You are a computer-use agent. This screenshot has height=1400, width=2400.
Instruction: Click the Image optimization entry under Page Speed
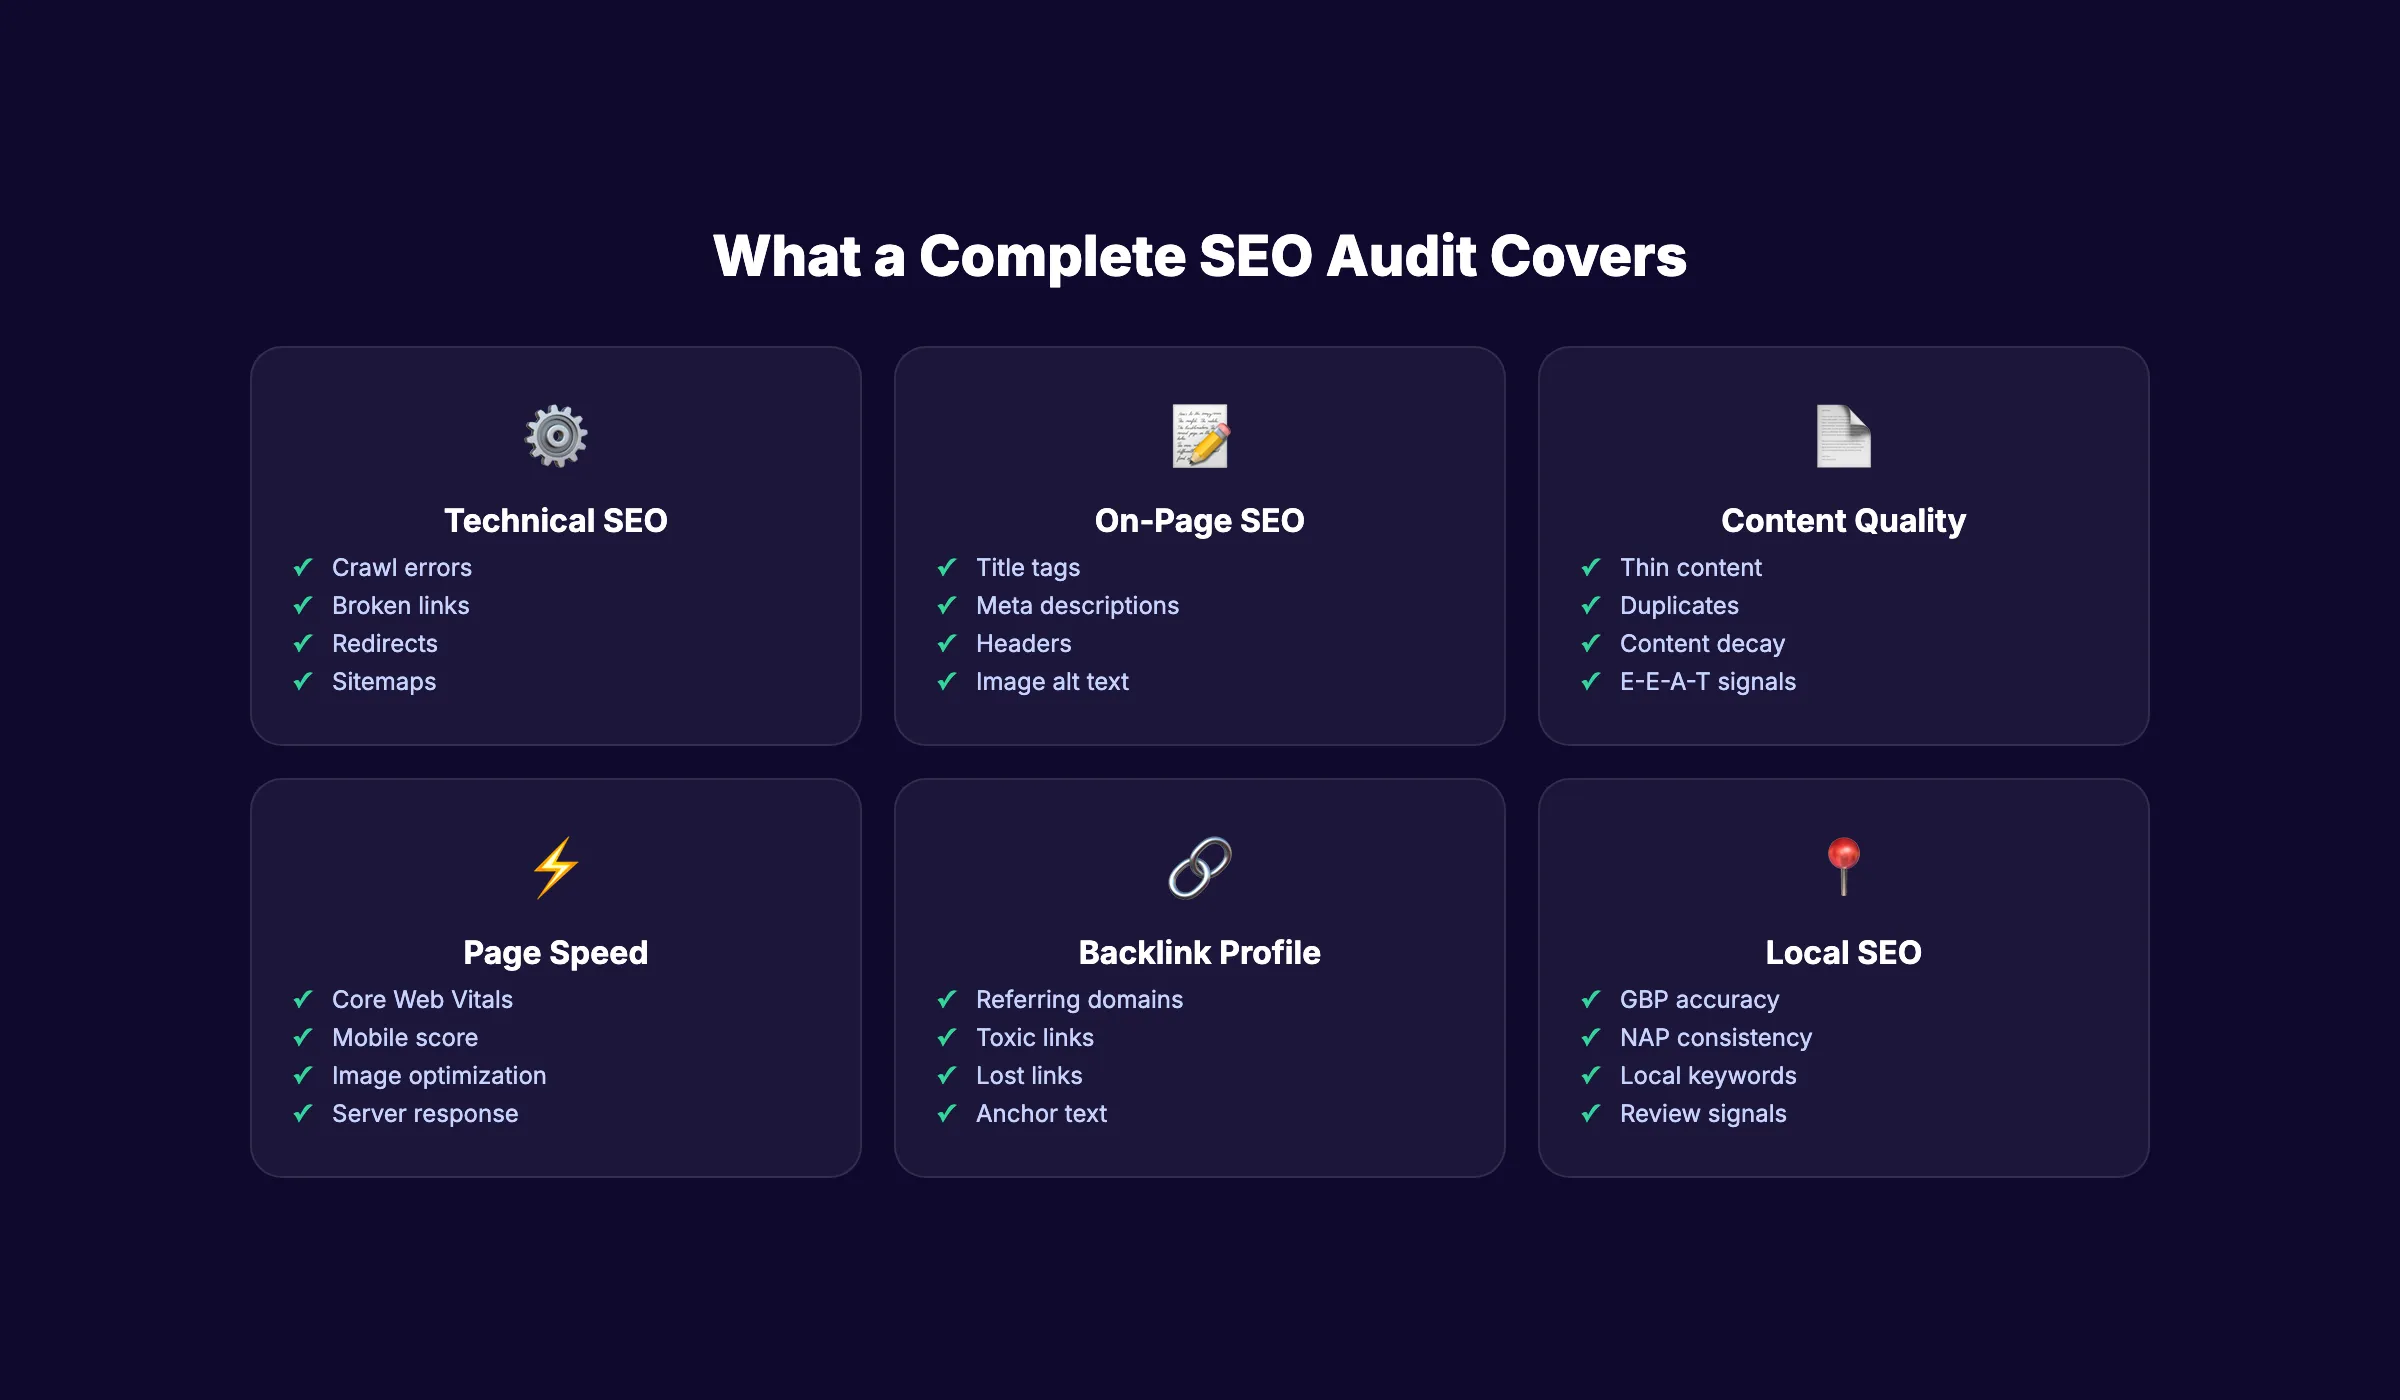click(x=439, y=1075)
